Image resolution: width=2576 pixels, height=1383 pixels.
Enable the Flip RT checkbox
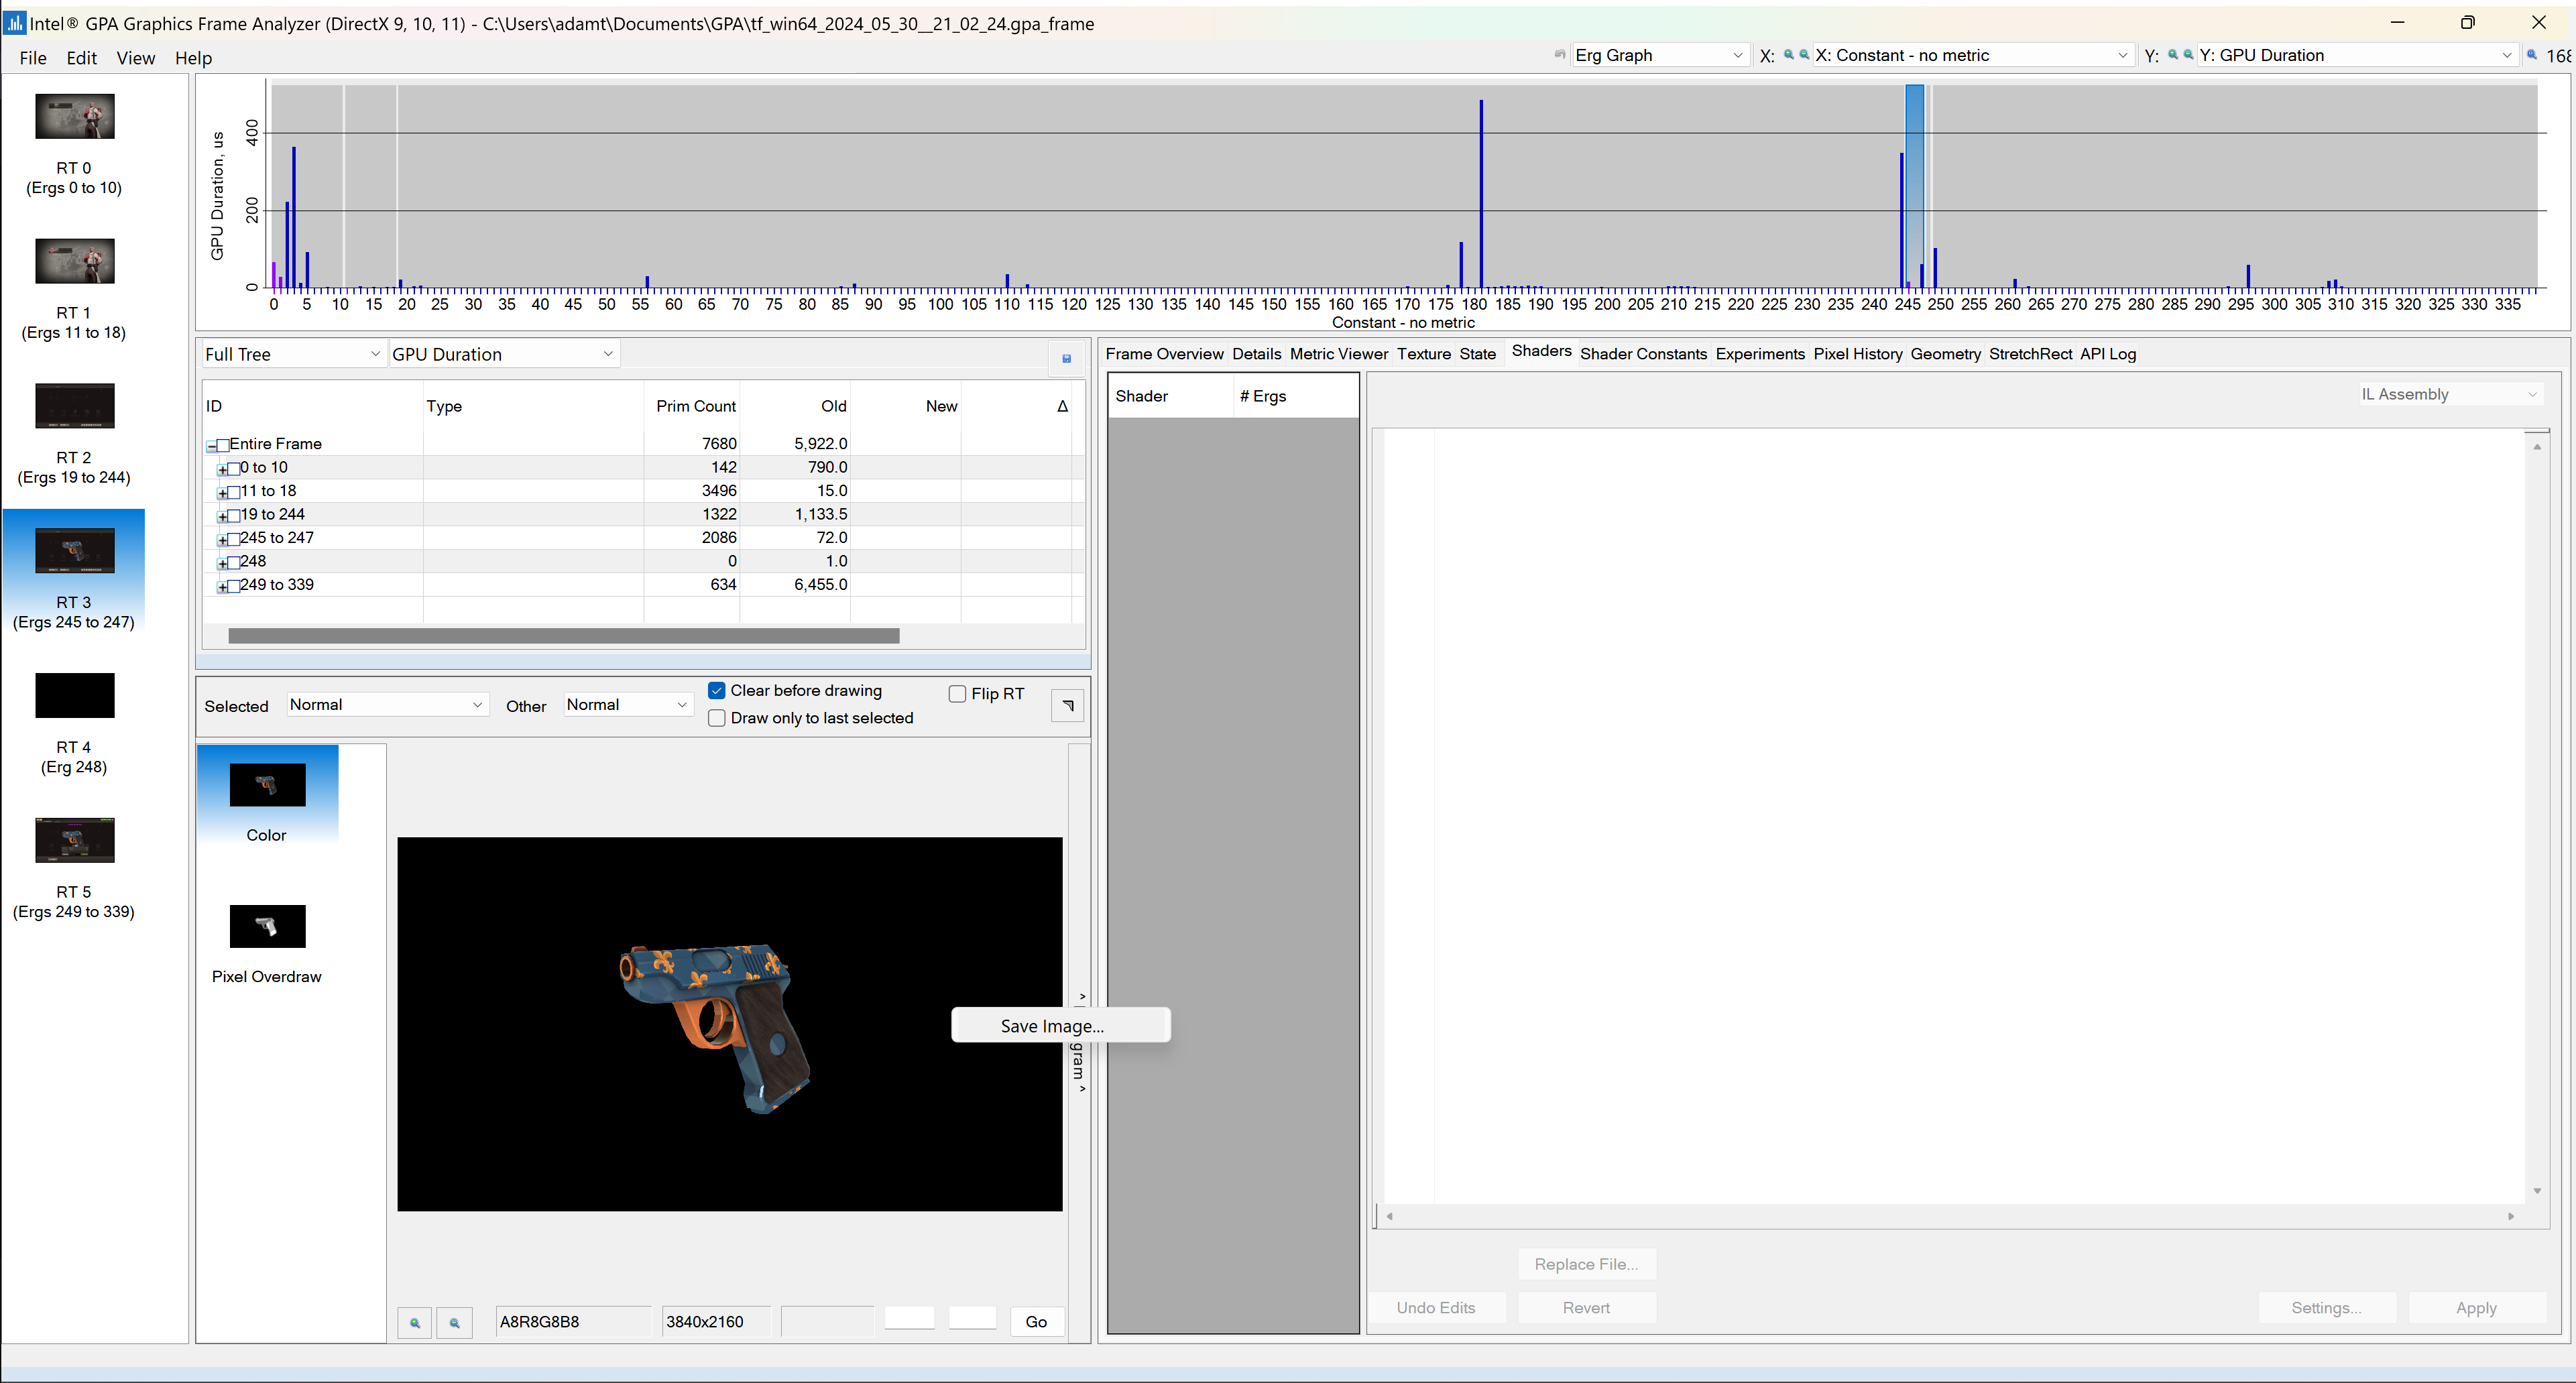point(957,694)
